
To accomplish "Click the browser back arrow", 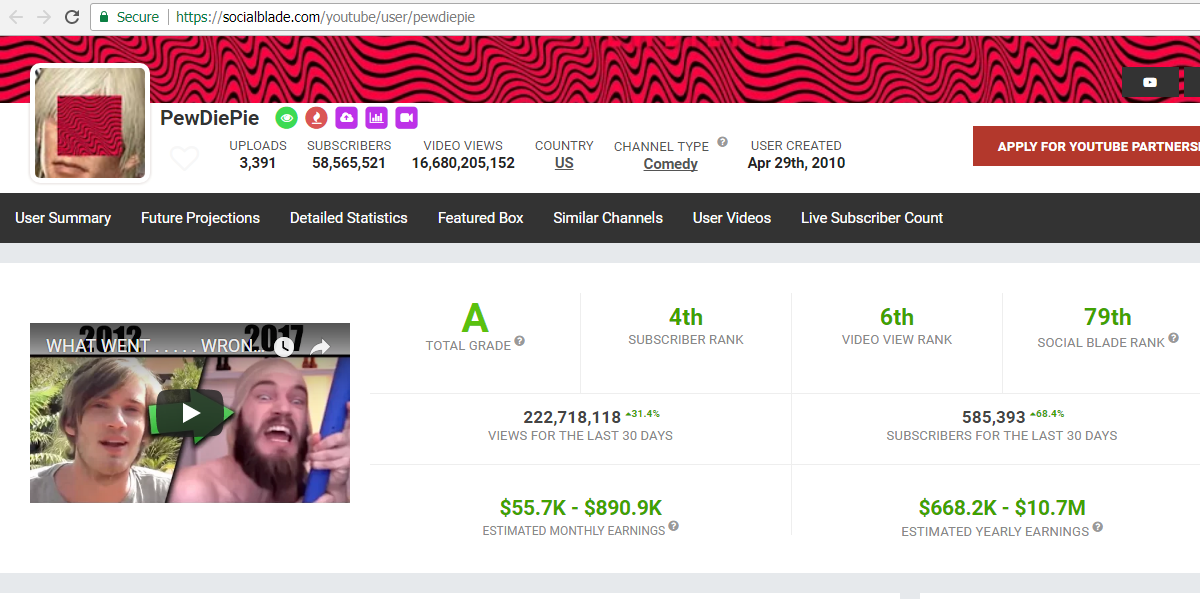I will [x=17, y=17].
